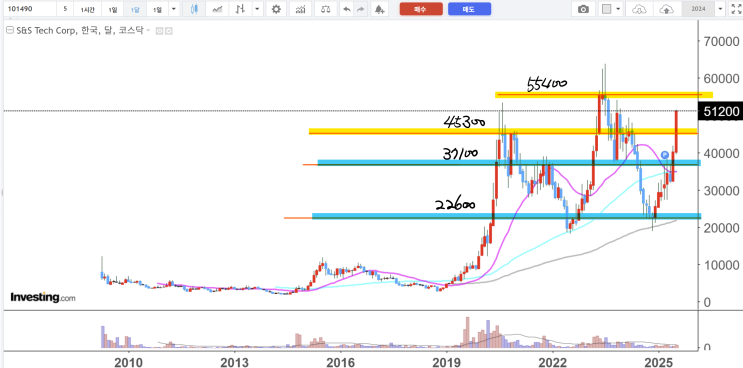This screenshot has height=368, width=743.
Task: Click the 51200 current price label
Action: coord(721,112)
